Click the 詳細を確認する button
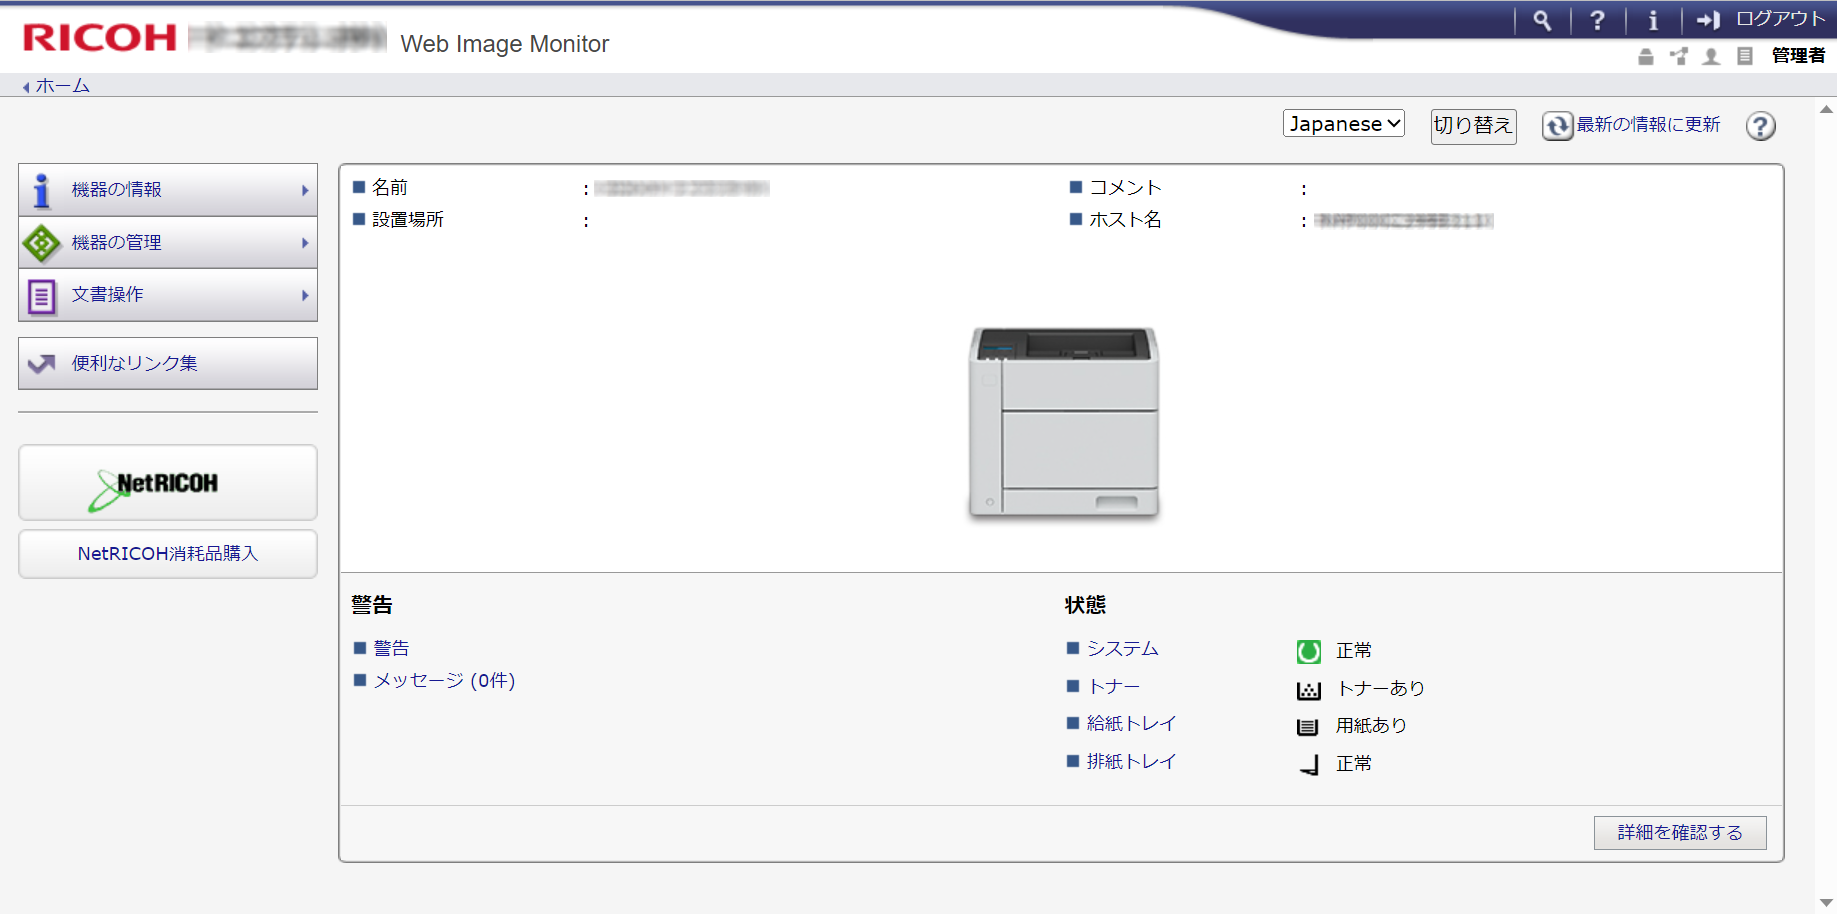Viewport: 1837px width, 914px height. pyautogui.click(x=1680, y=833)
